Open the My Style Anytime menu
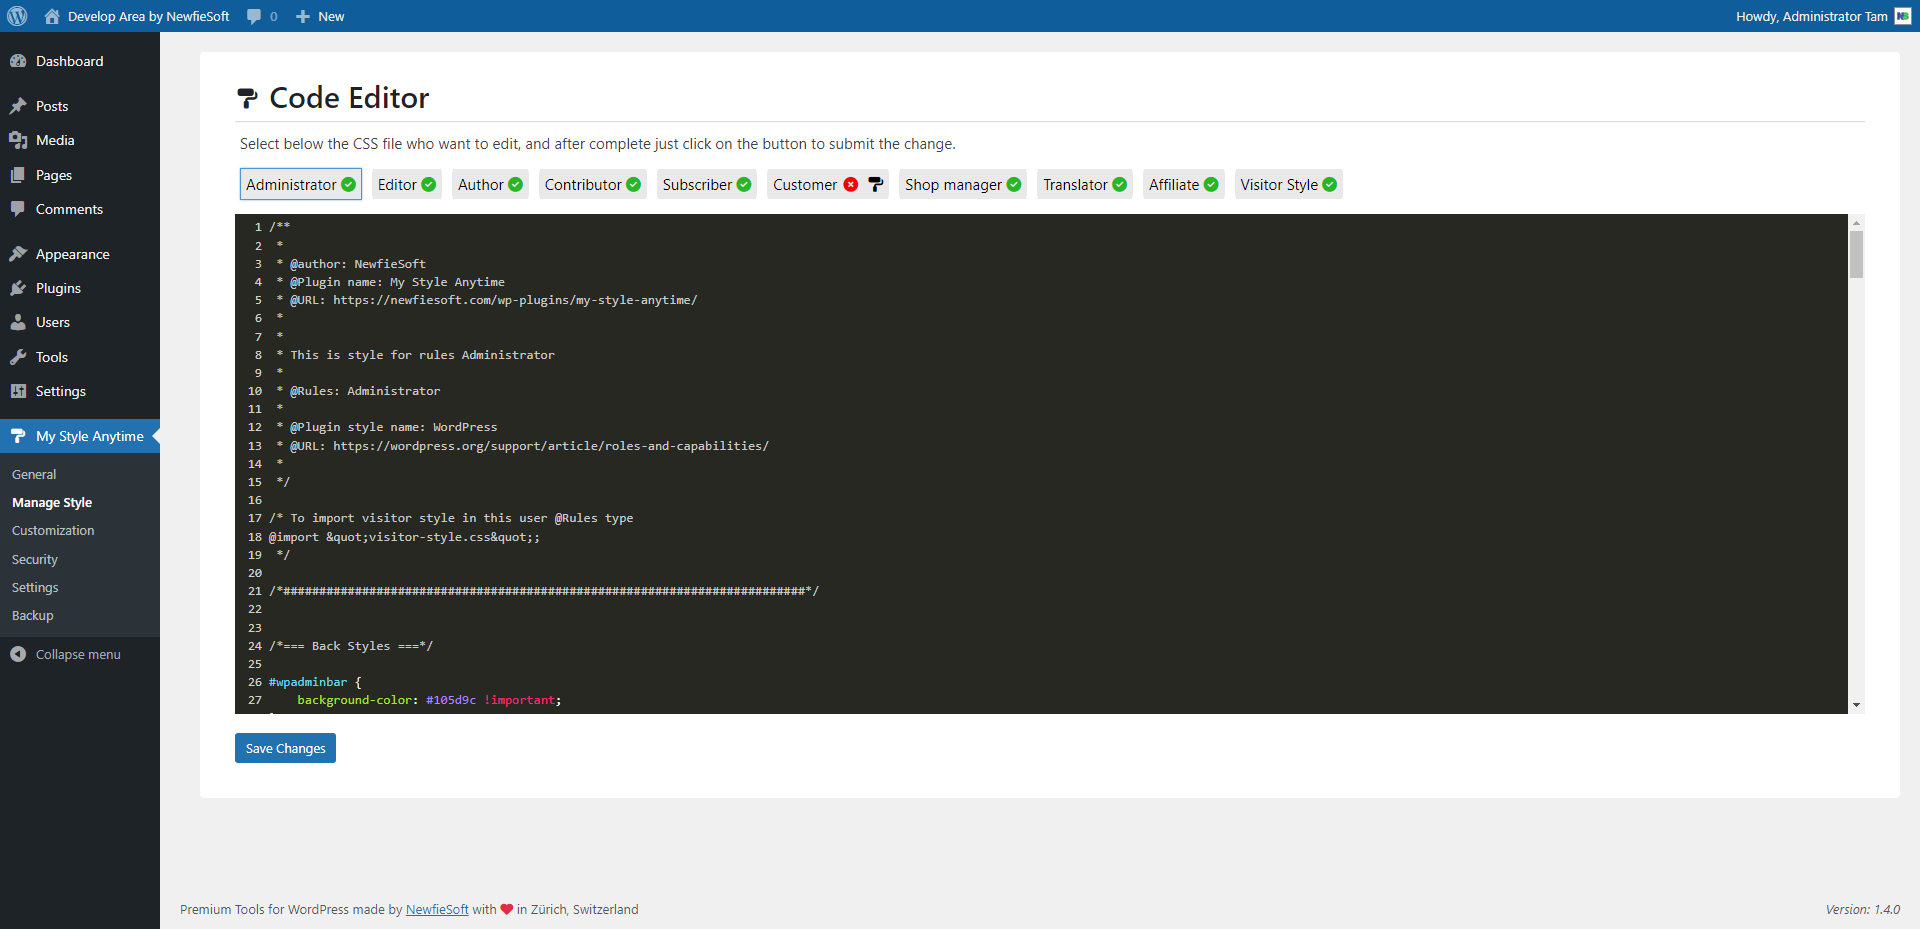The image size is (1920, 929). (x=80, y=436)
